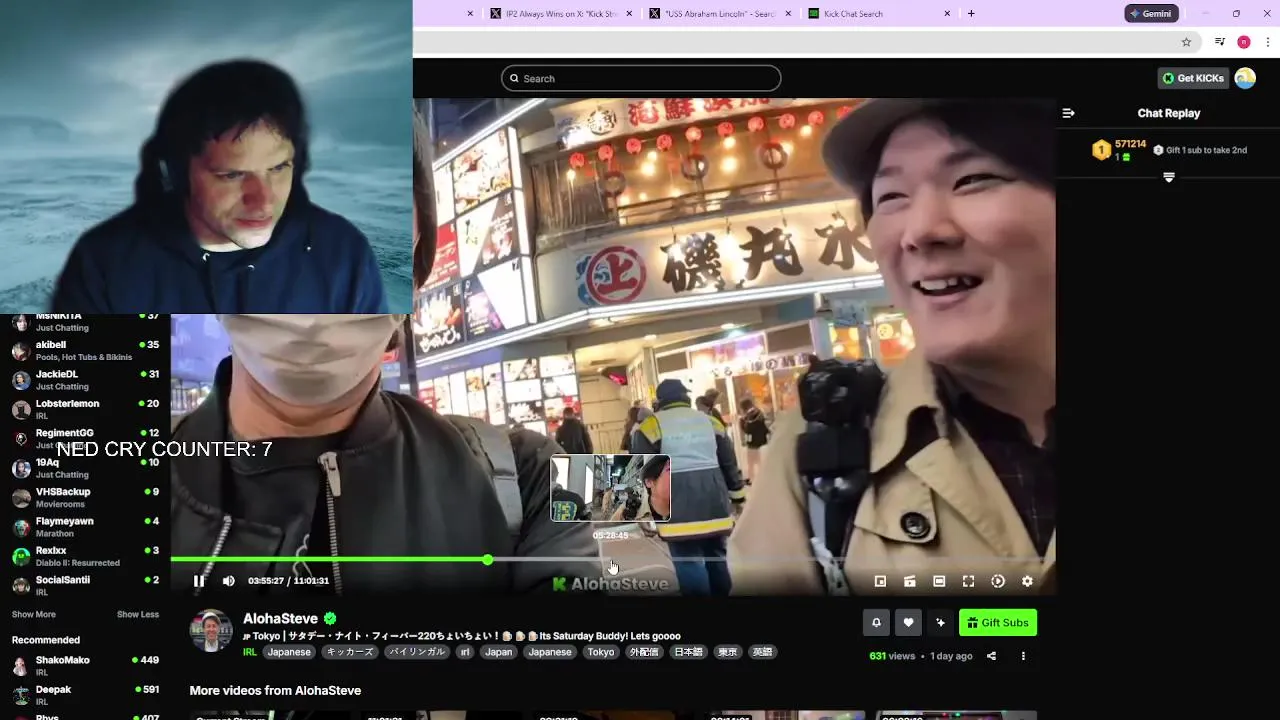Open the video three-dot options menu
Image resolution: width=1280 pixels, height=720 pixels.
(1023, 656)
